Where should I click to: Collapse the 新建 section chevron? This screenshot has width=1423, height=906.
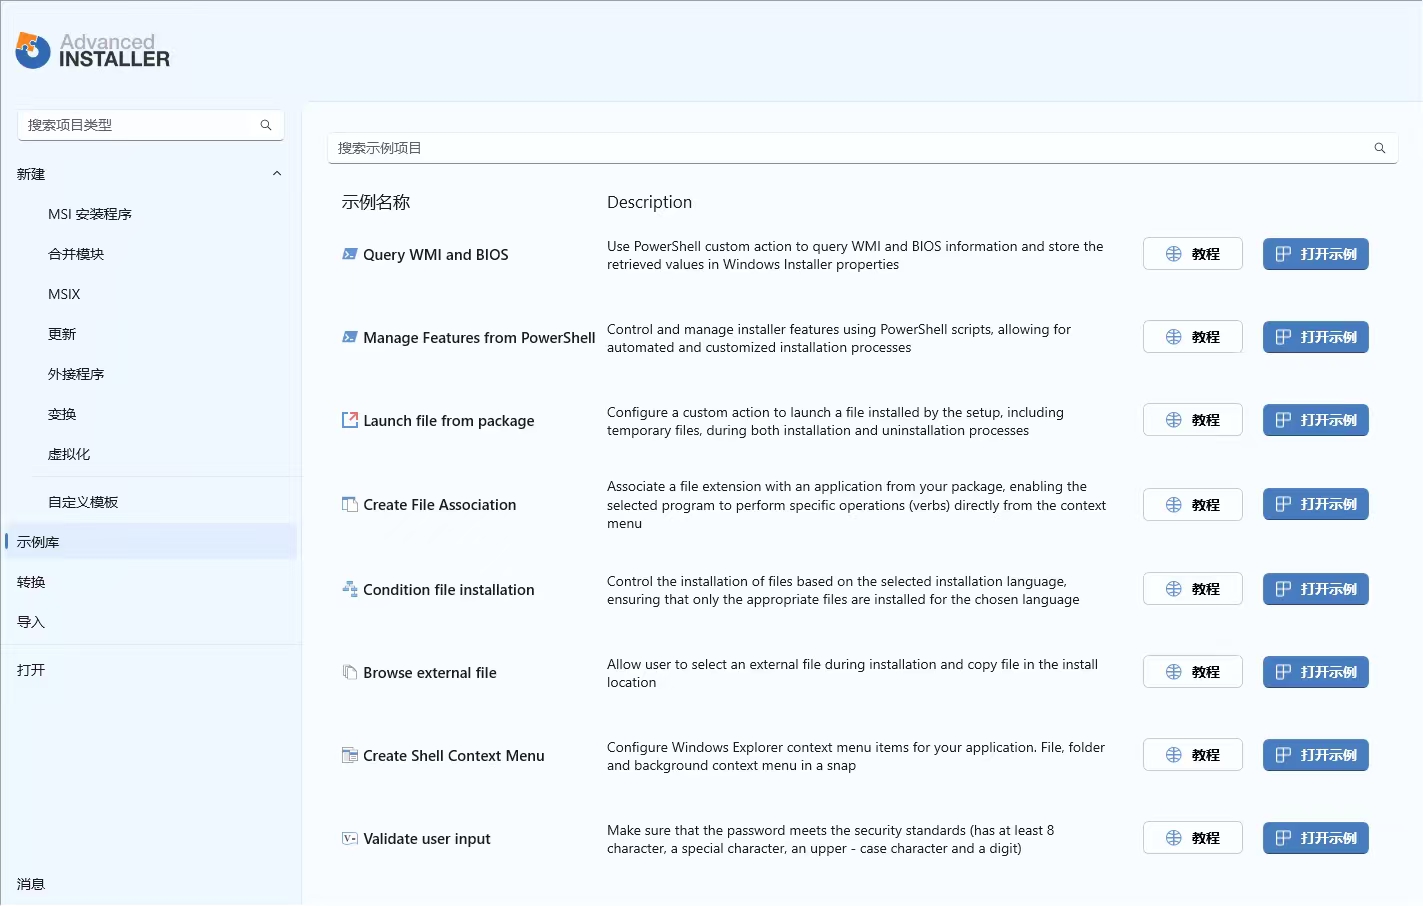(277, 174)
